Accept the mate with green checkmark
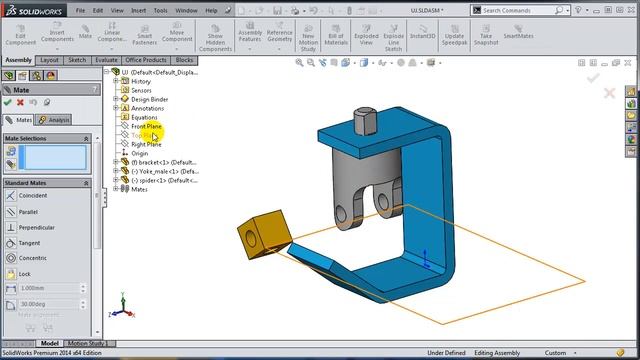 coord(7,102)
